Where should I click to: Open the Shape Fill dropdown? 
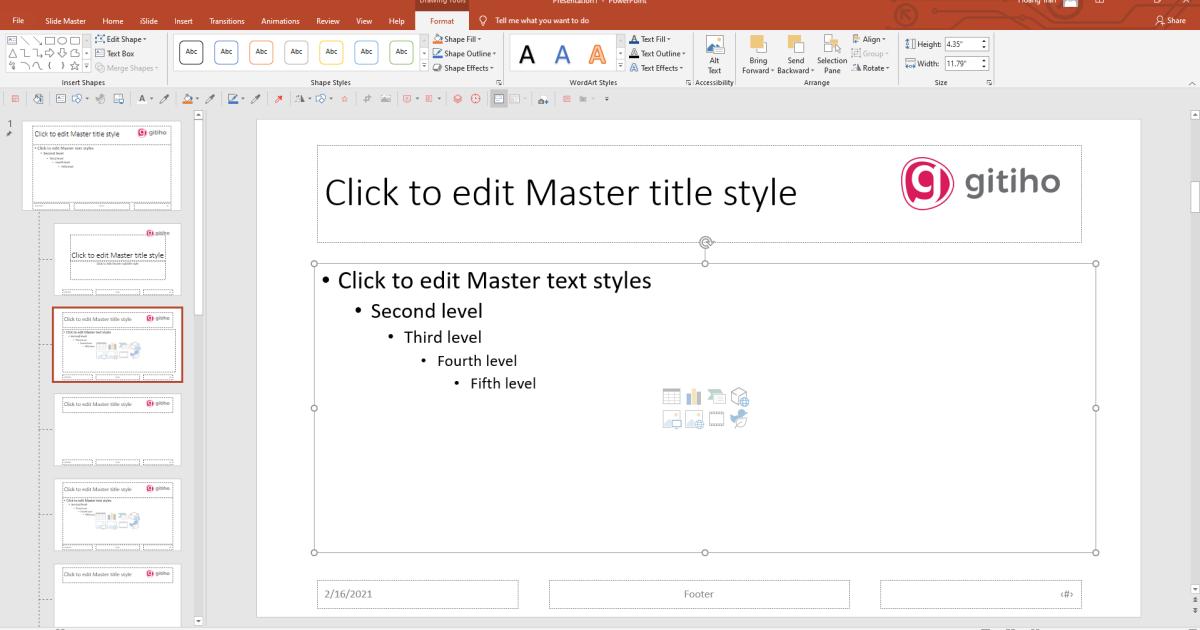(x=457, y=38)
